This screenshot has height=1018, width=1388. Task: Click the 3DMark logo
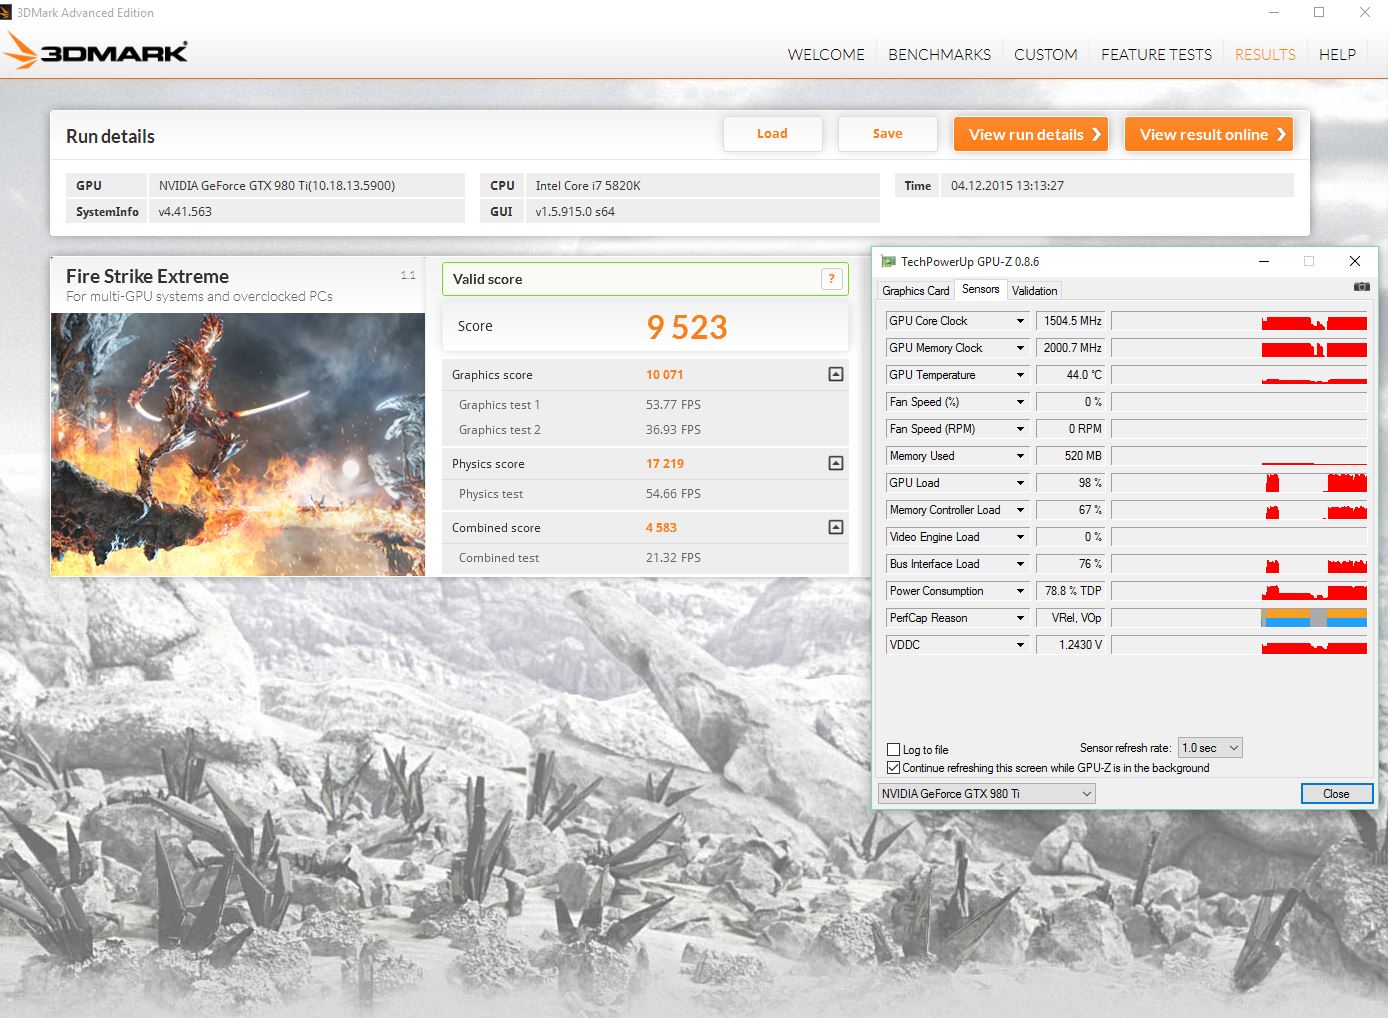point(96,52)
